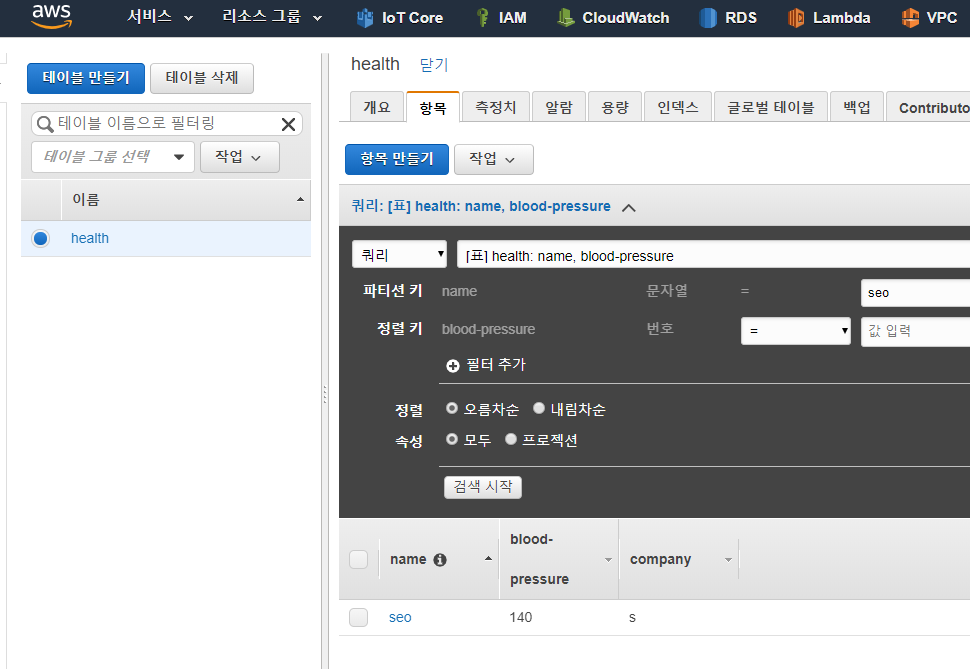This screenshot has height=669, width=970.
Task: Select 내림차순 sort order
Action: tap(539, 408)
